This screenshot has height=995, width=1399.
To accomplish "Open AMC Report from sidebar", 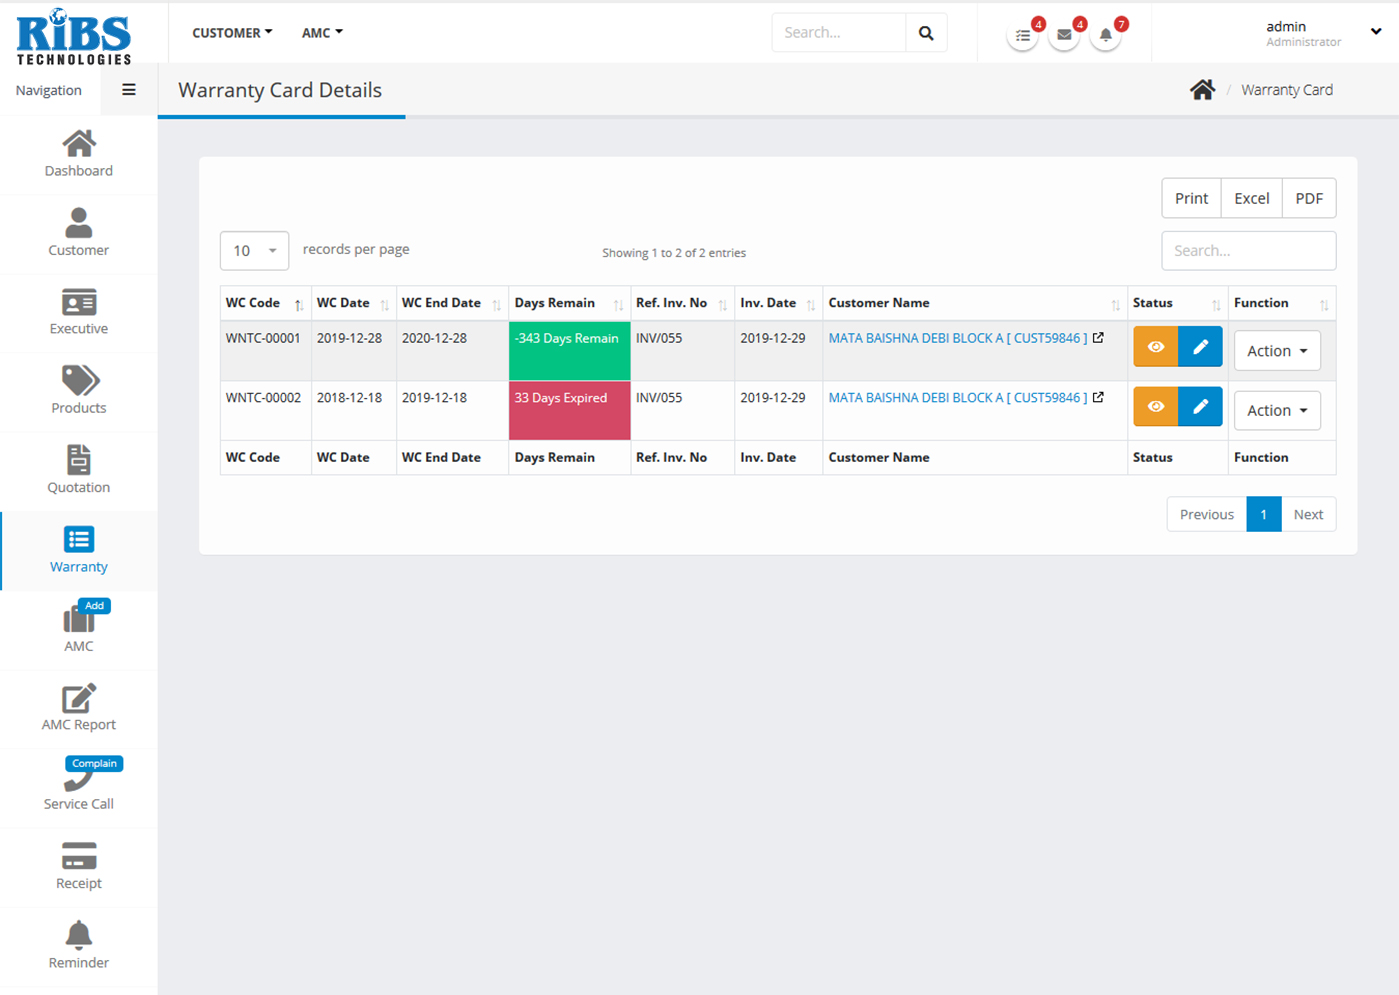I will coord(78,708).
